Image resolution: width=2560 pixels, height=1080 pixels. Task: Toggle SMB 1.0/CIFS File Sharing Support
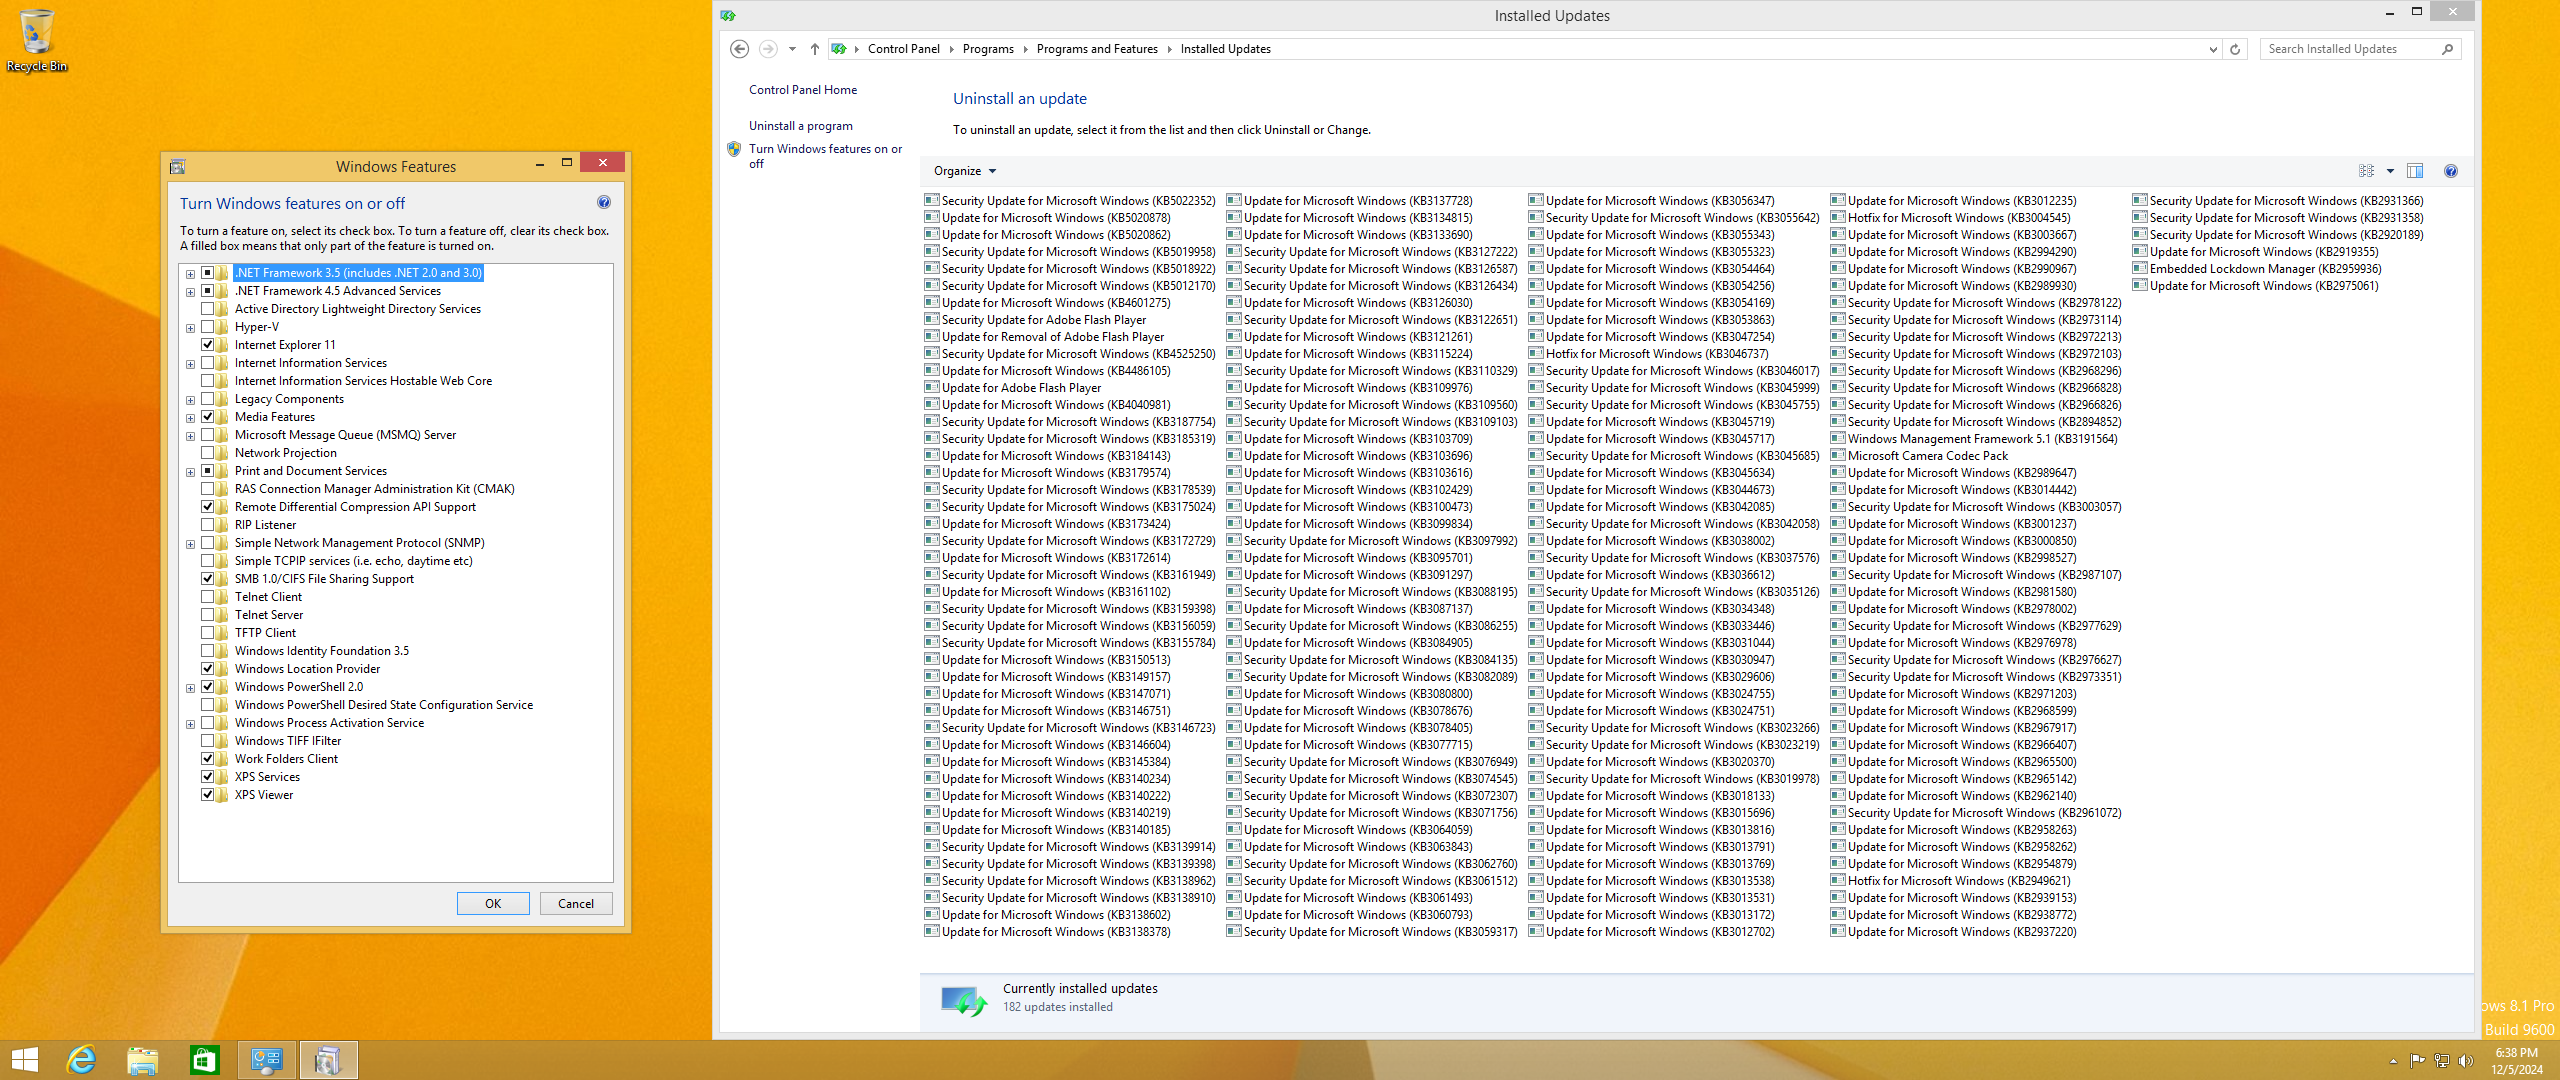coord(208,579)
